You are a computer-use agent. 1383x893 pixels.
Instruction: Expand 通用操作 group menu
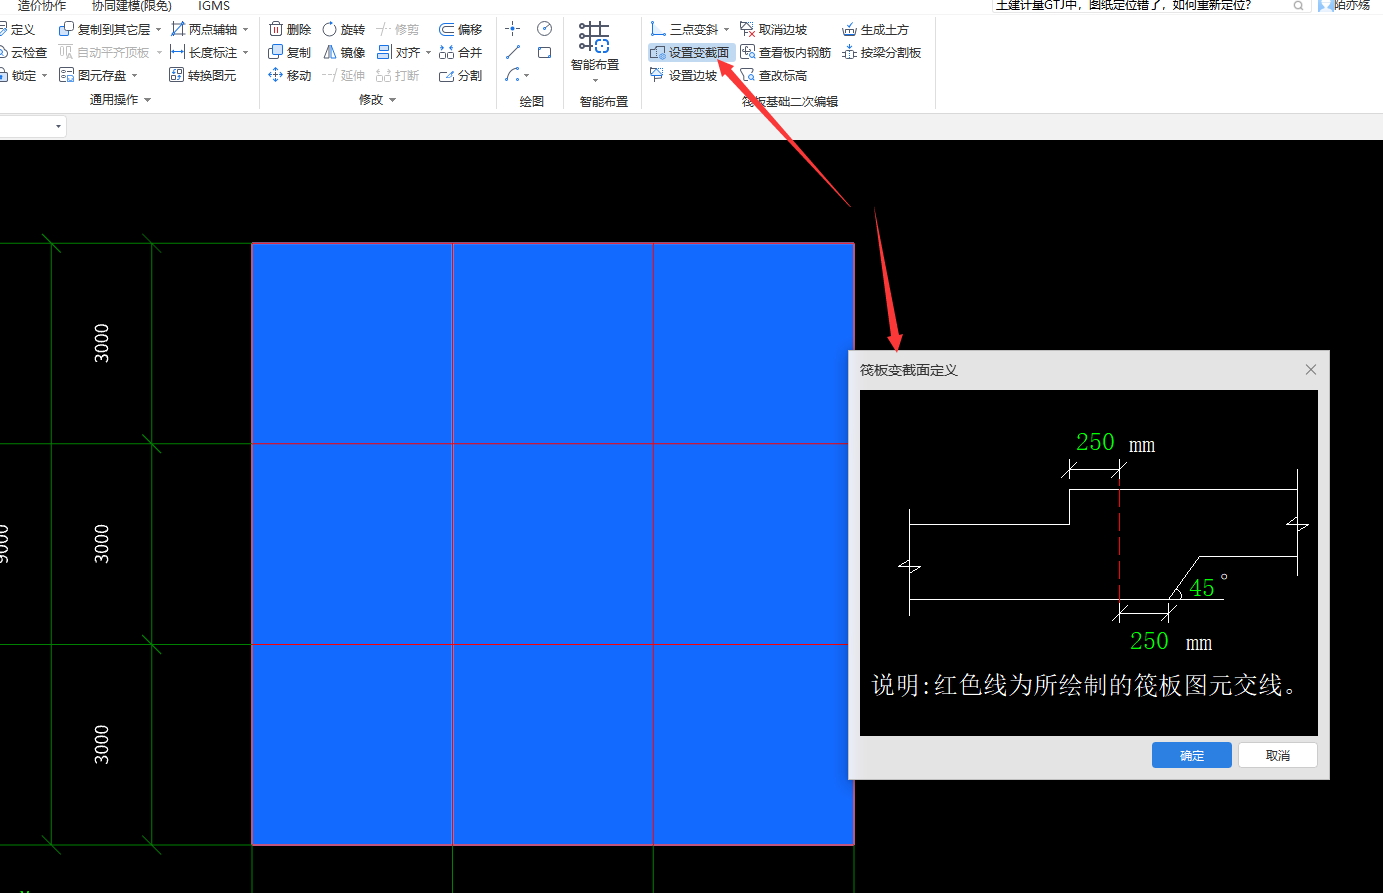[120, 100]
